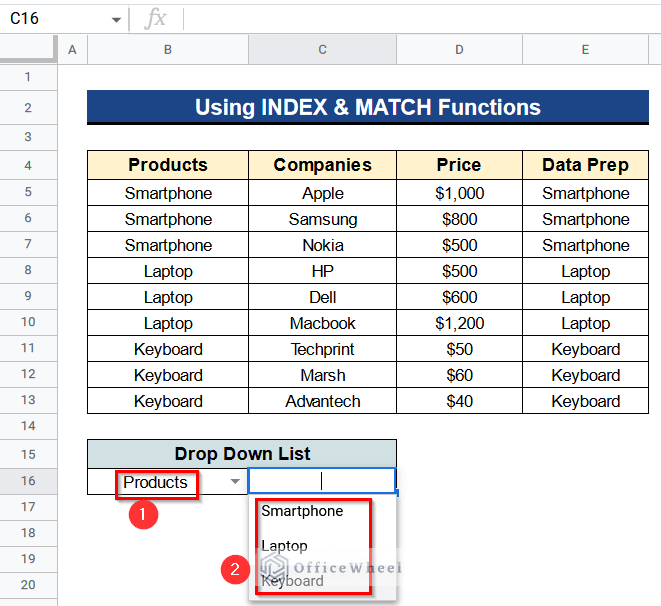Image resolution: width=661 pixels, height=606 pixels.
Task: Select column E header
Action: [585, 49]
